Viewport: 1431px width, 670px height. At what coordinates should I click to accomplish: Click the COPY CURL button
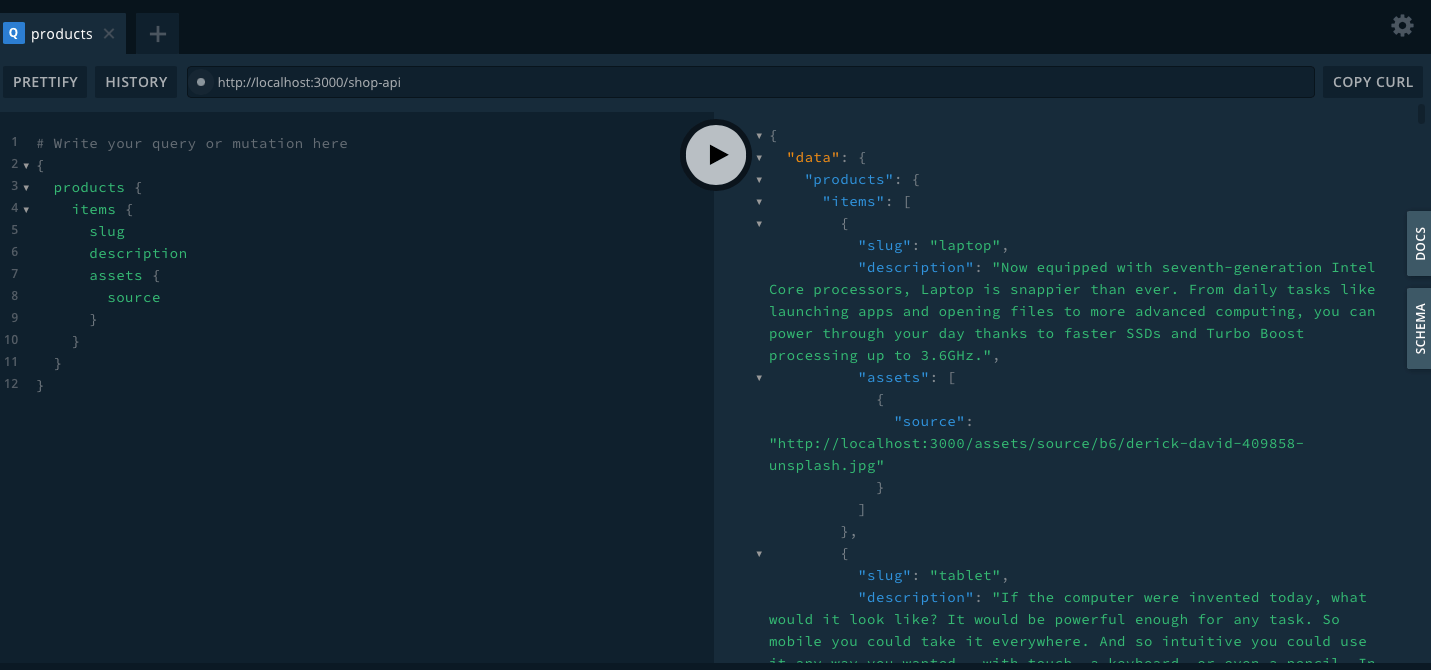point(1372,82)
